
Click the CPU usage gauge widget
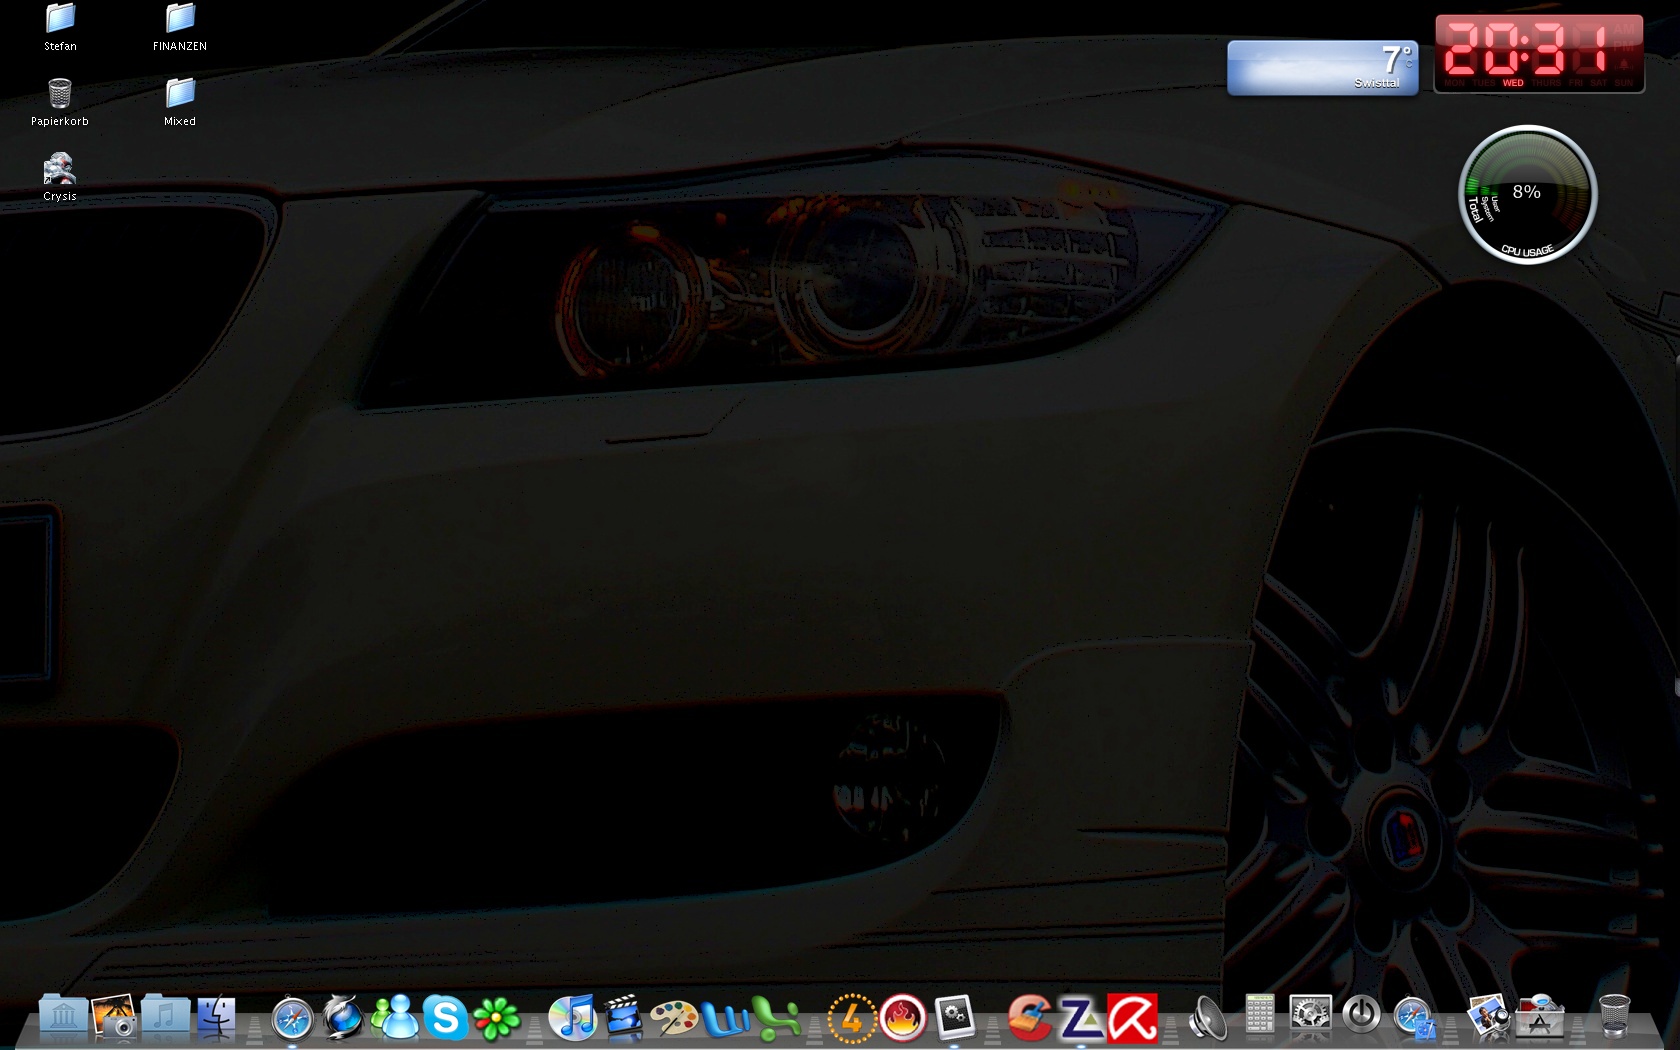coord(1527,194)
